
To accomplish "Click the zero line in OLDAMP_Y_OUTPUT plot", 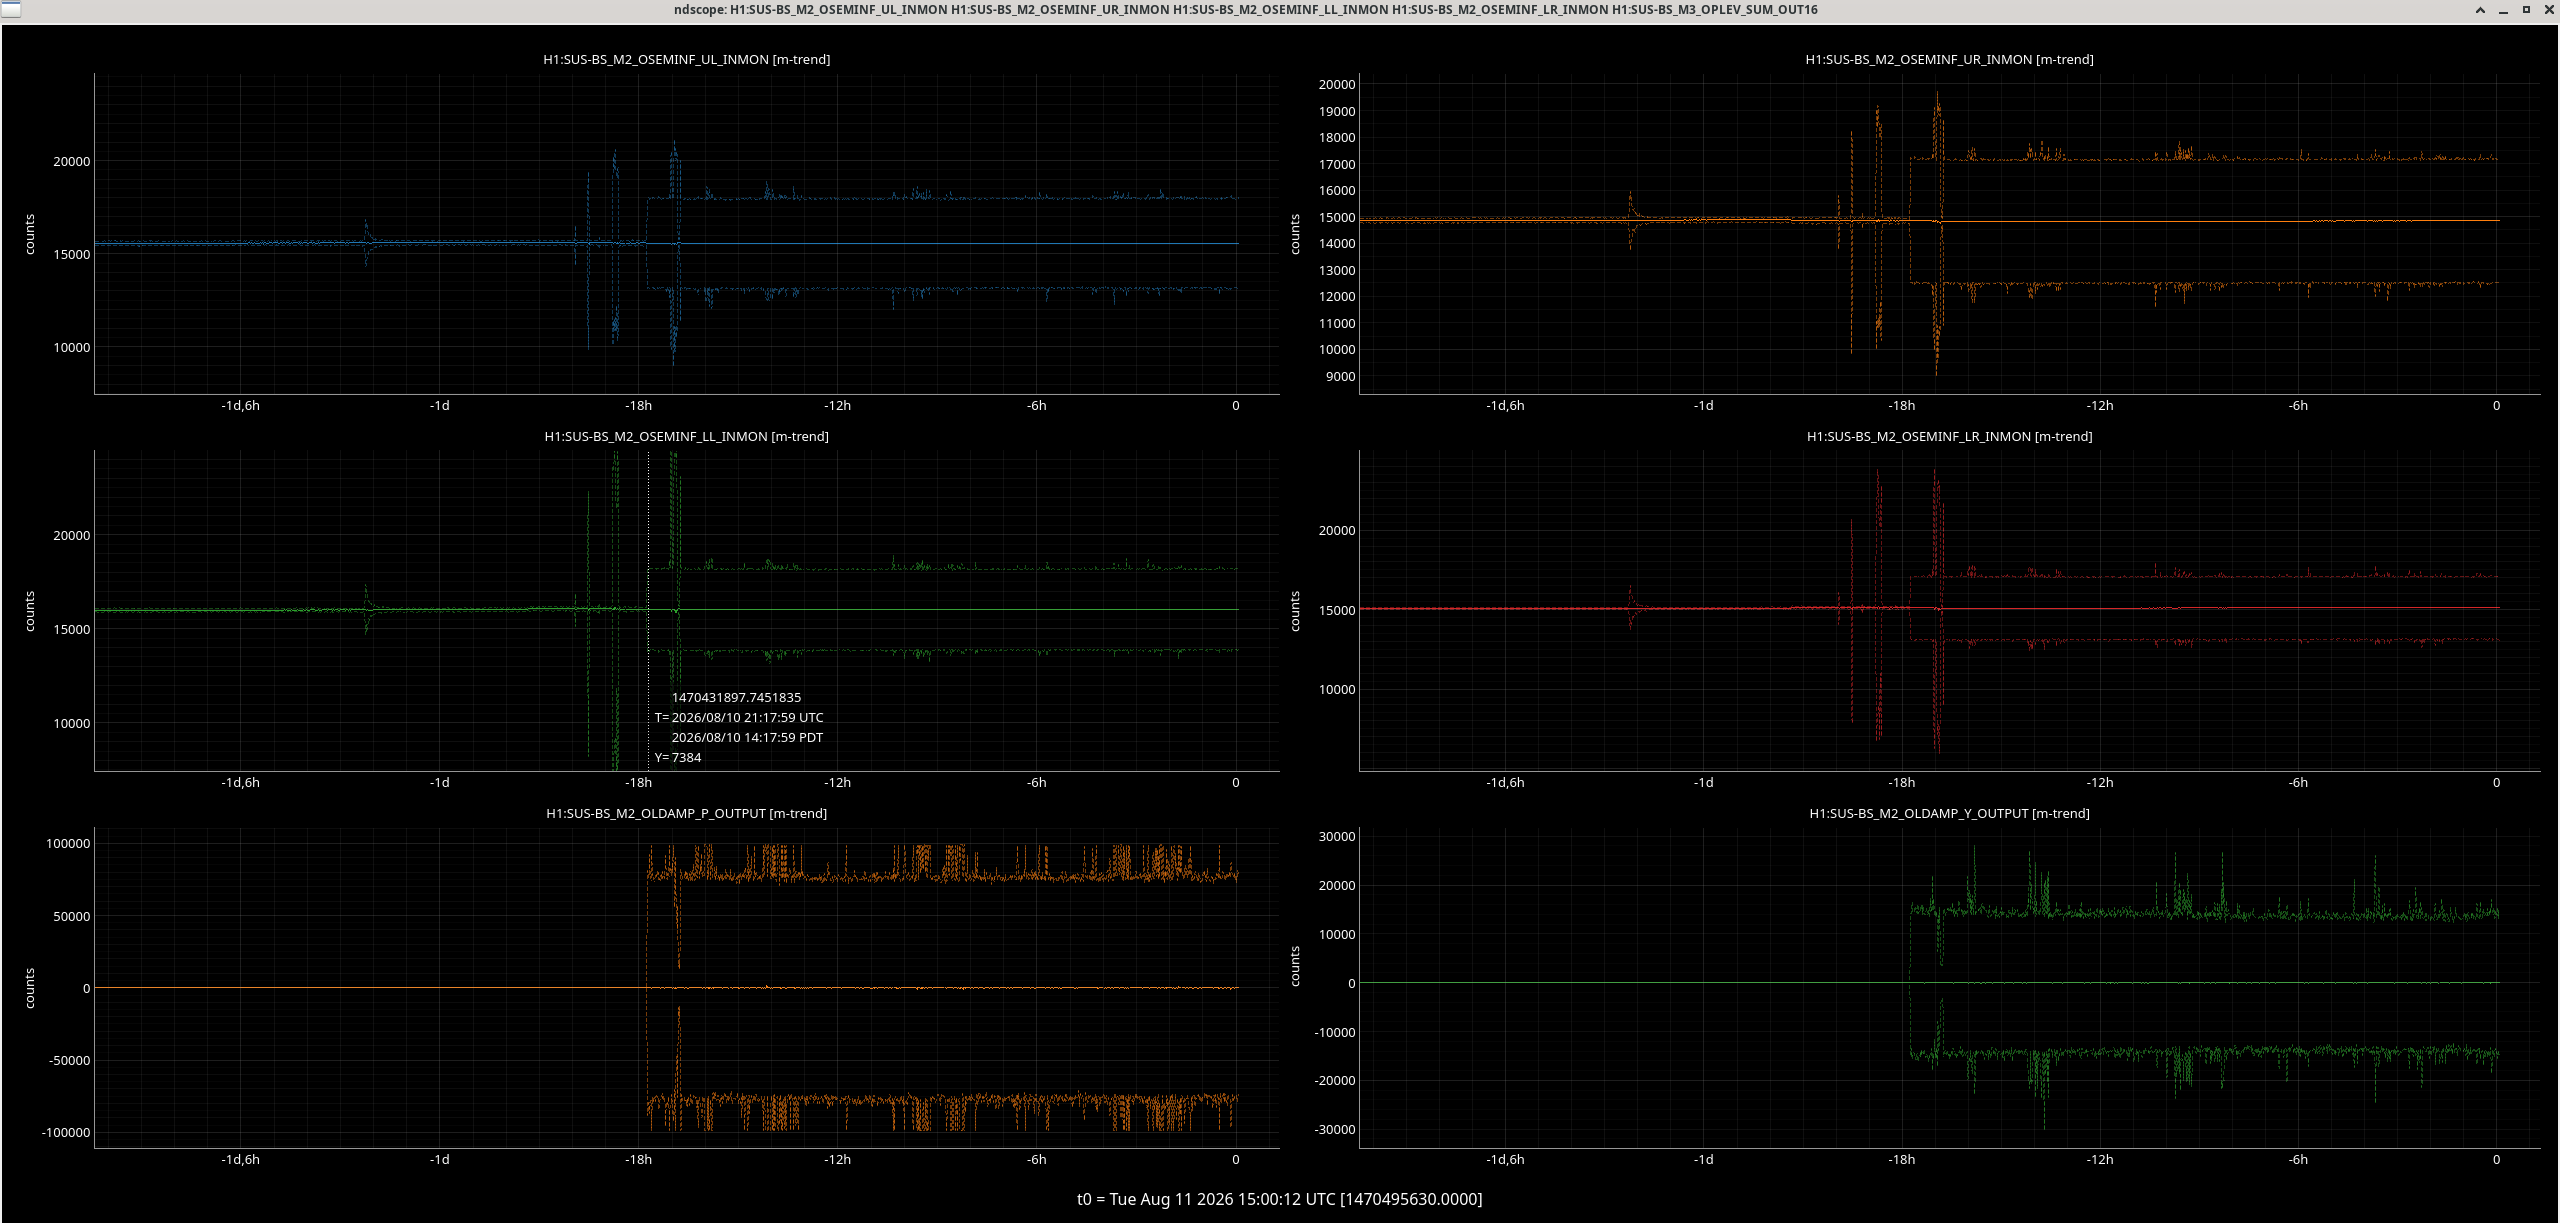I will (1929, 983).
